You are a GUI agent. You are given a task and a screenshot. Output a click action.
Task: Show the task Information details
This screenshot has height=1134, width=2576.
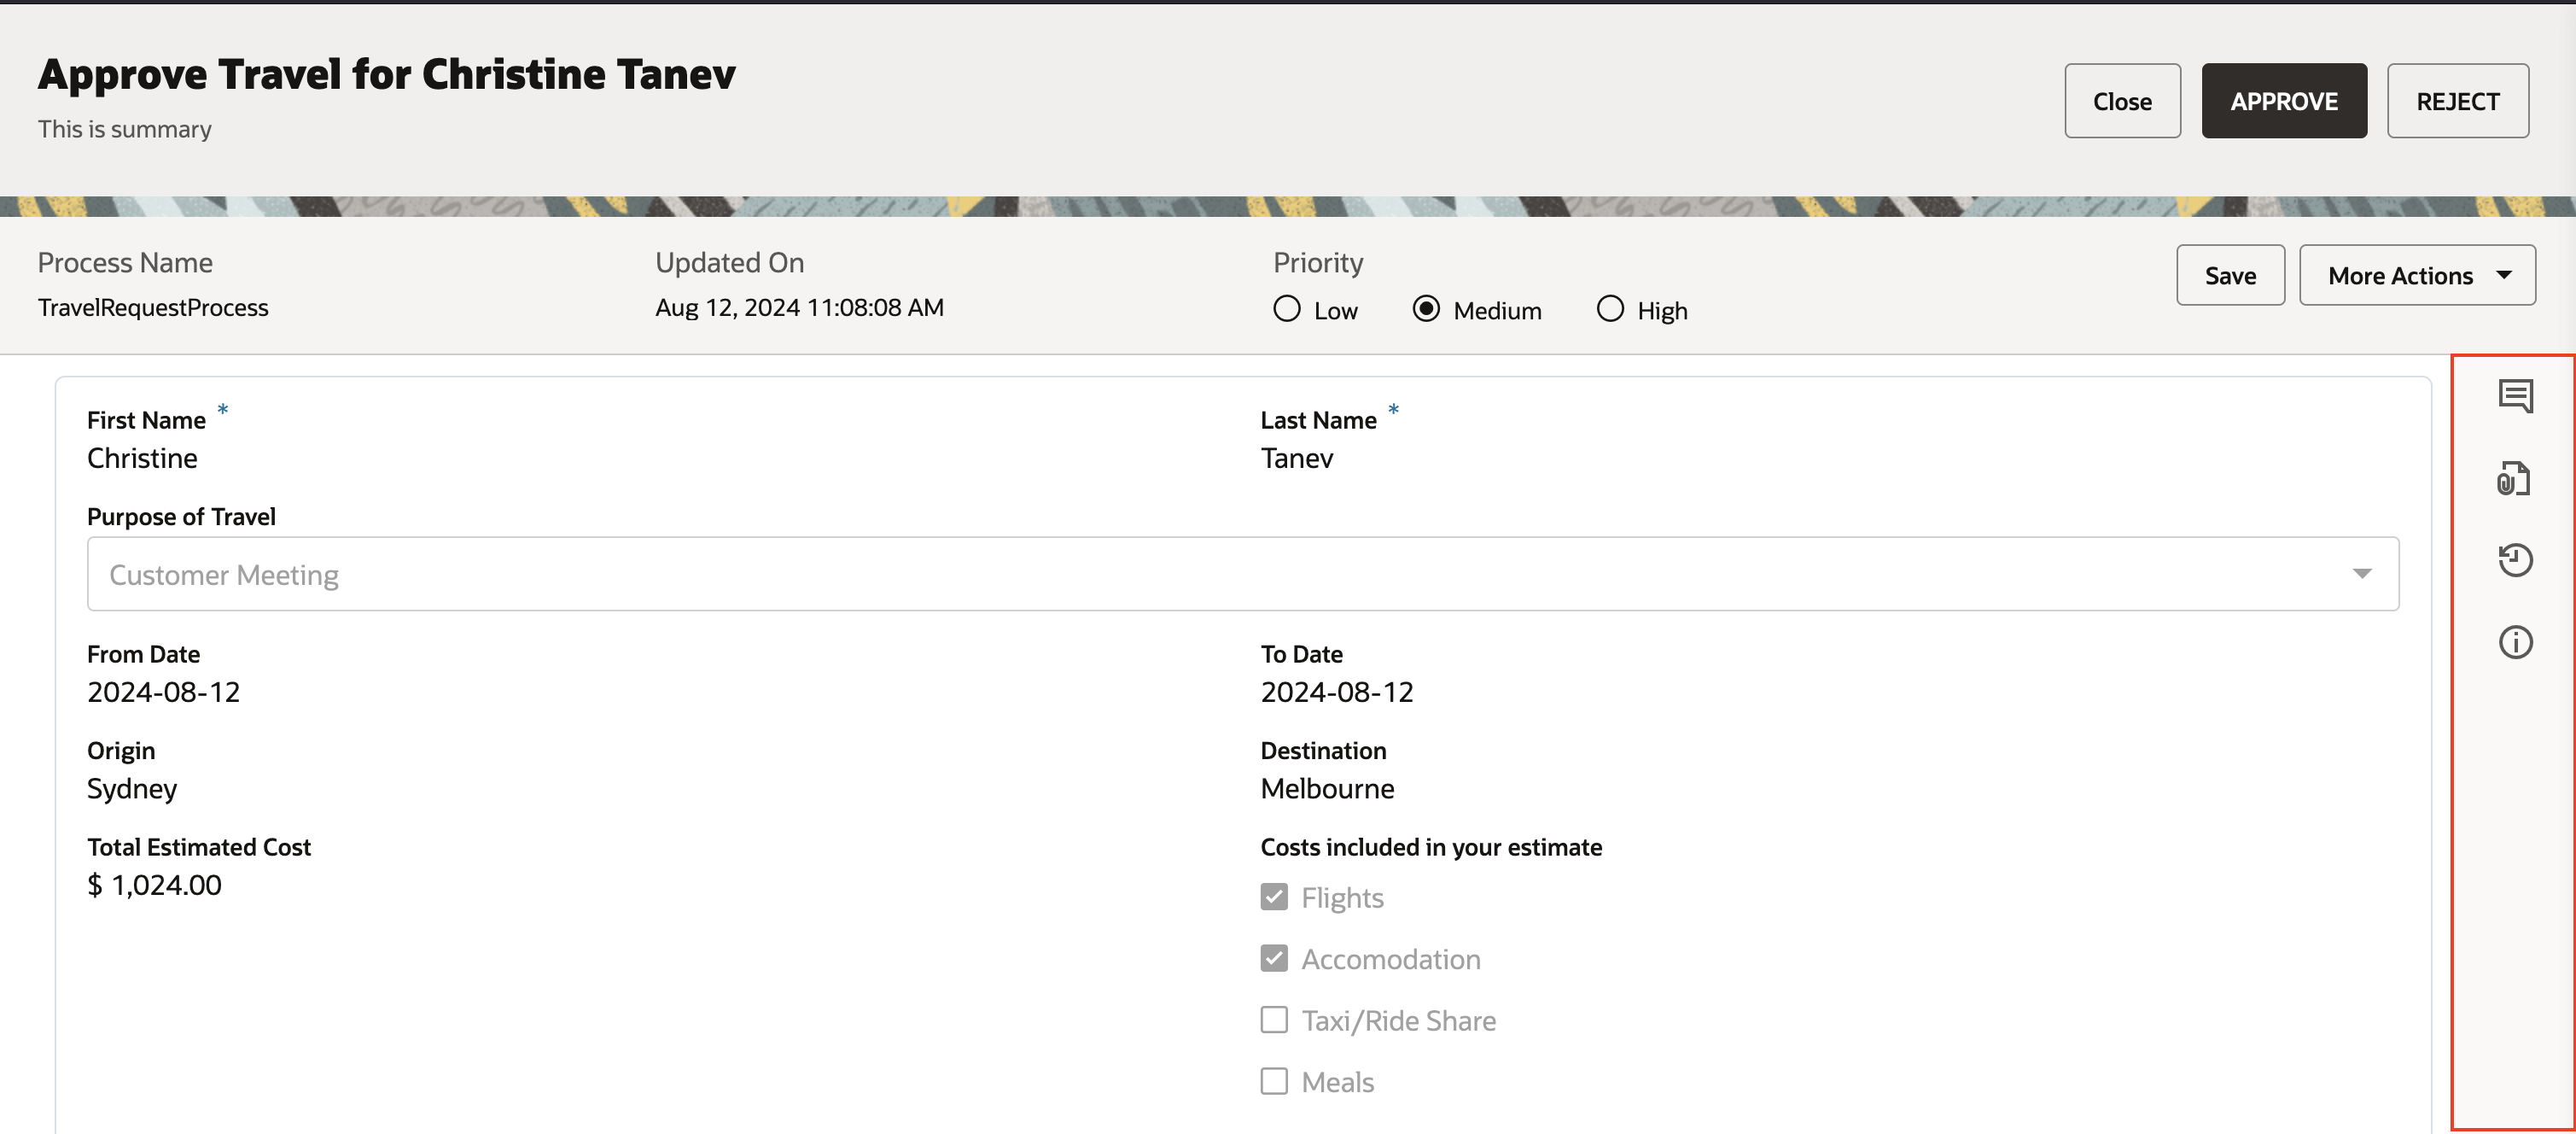click(2515, 642)
